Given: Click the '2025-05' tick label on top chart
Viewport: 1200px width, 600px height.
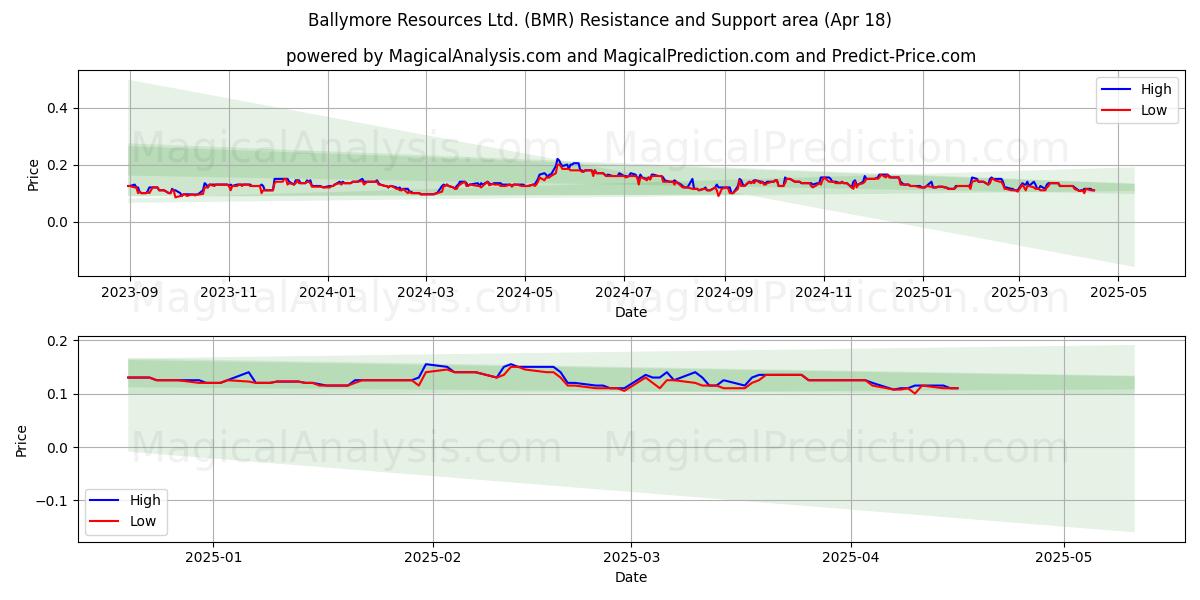Looking at the screenshot, I should (x=1117, y=292).
